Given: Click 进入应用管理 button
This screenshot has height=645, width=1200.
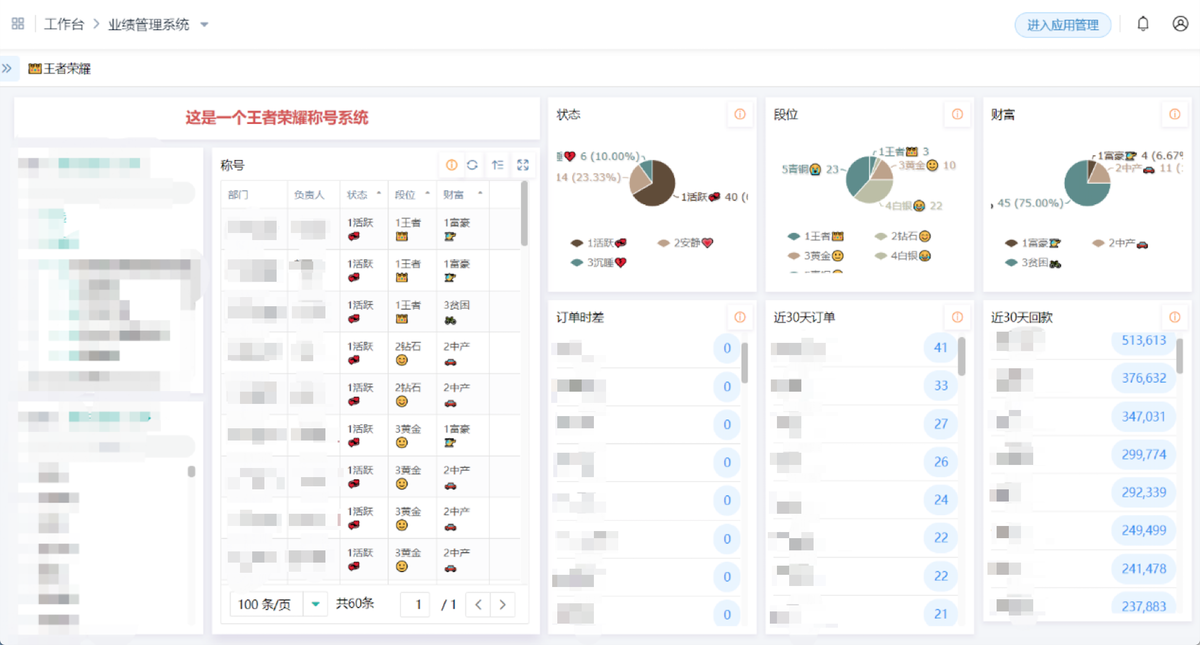Looking at the screenshot, I should pos(1062,25).
